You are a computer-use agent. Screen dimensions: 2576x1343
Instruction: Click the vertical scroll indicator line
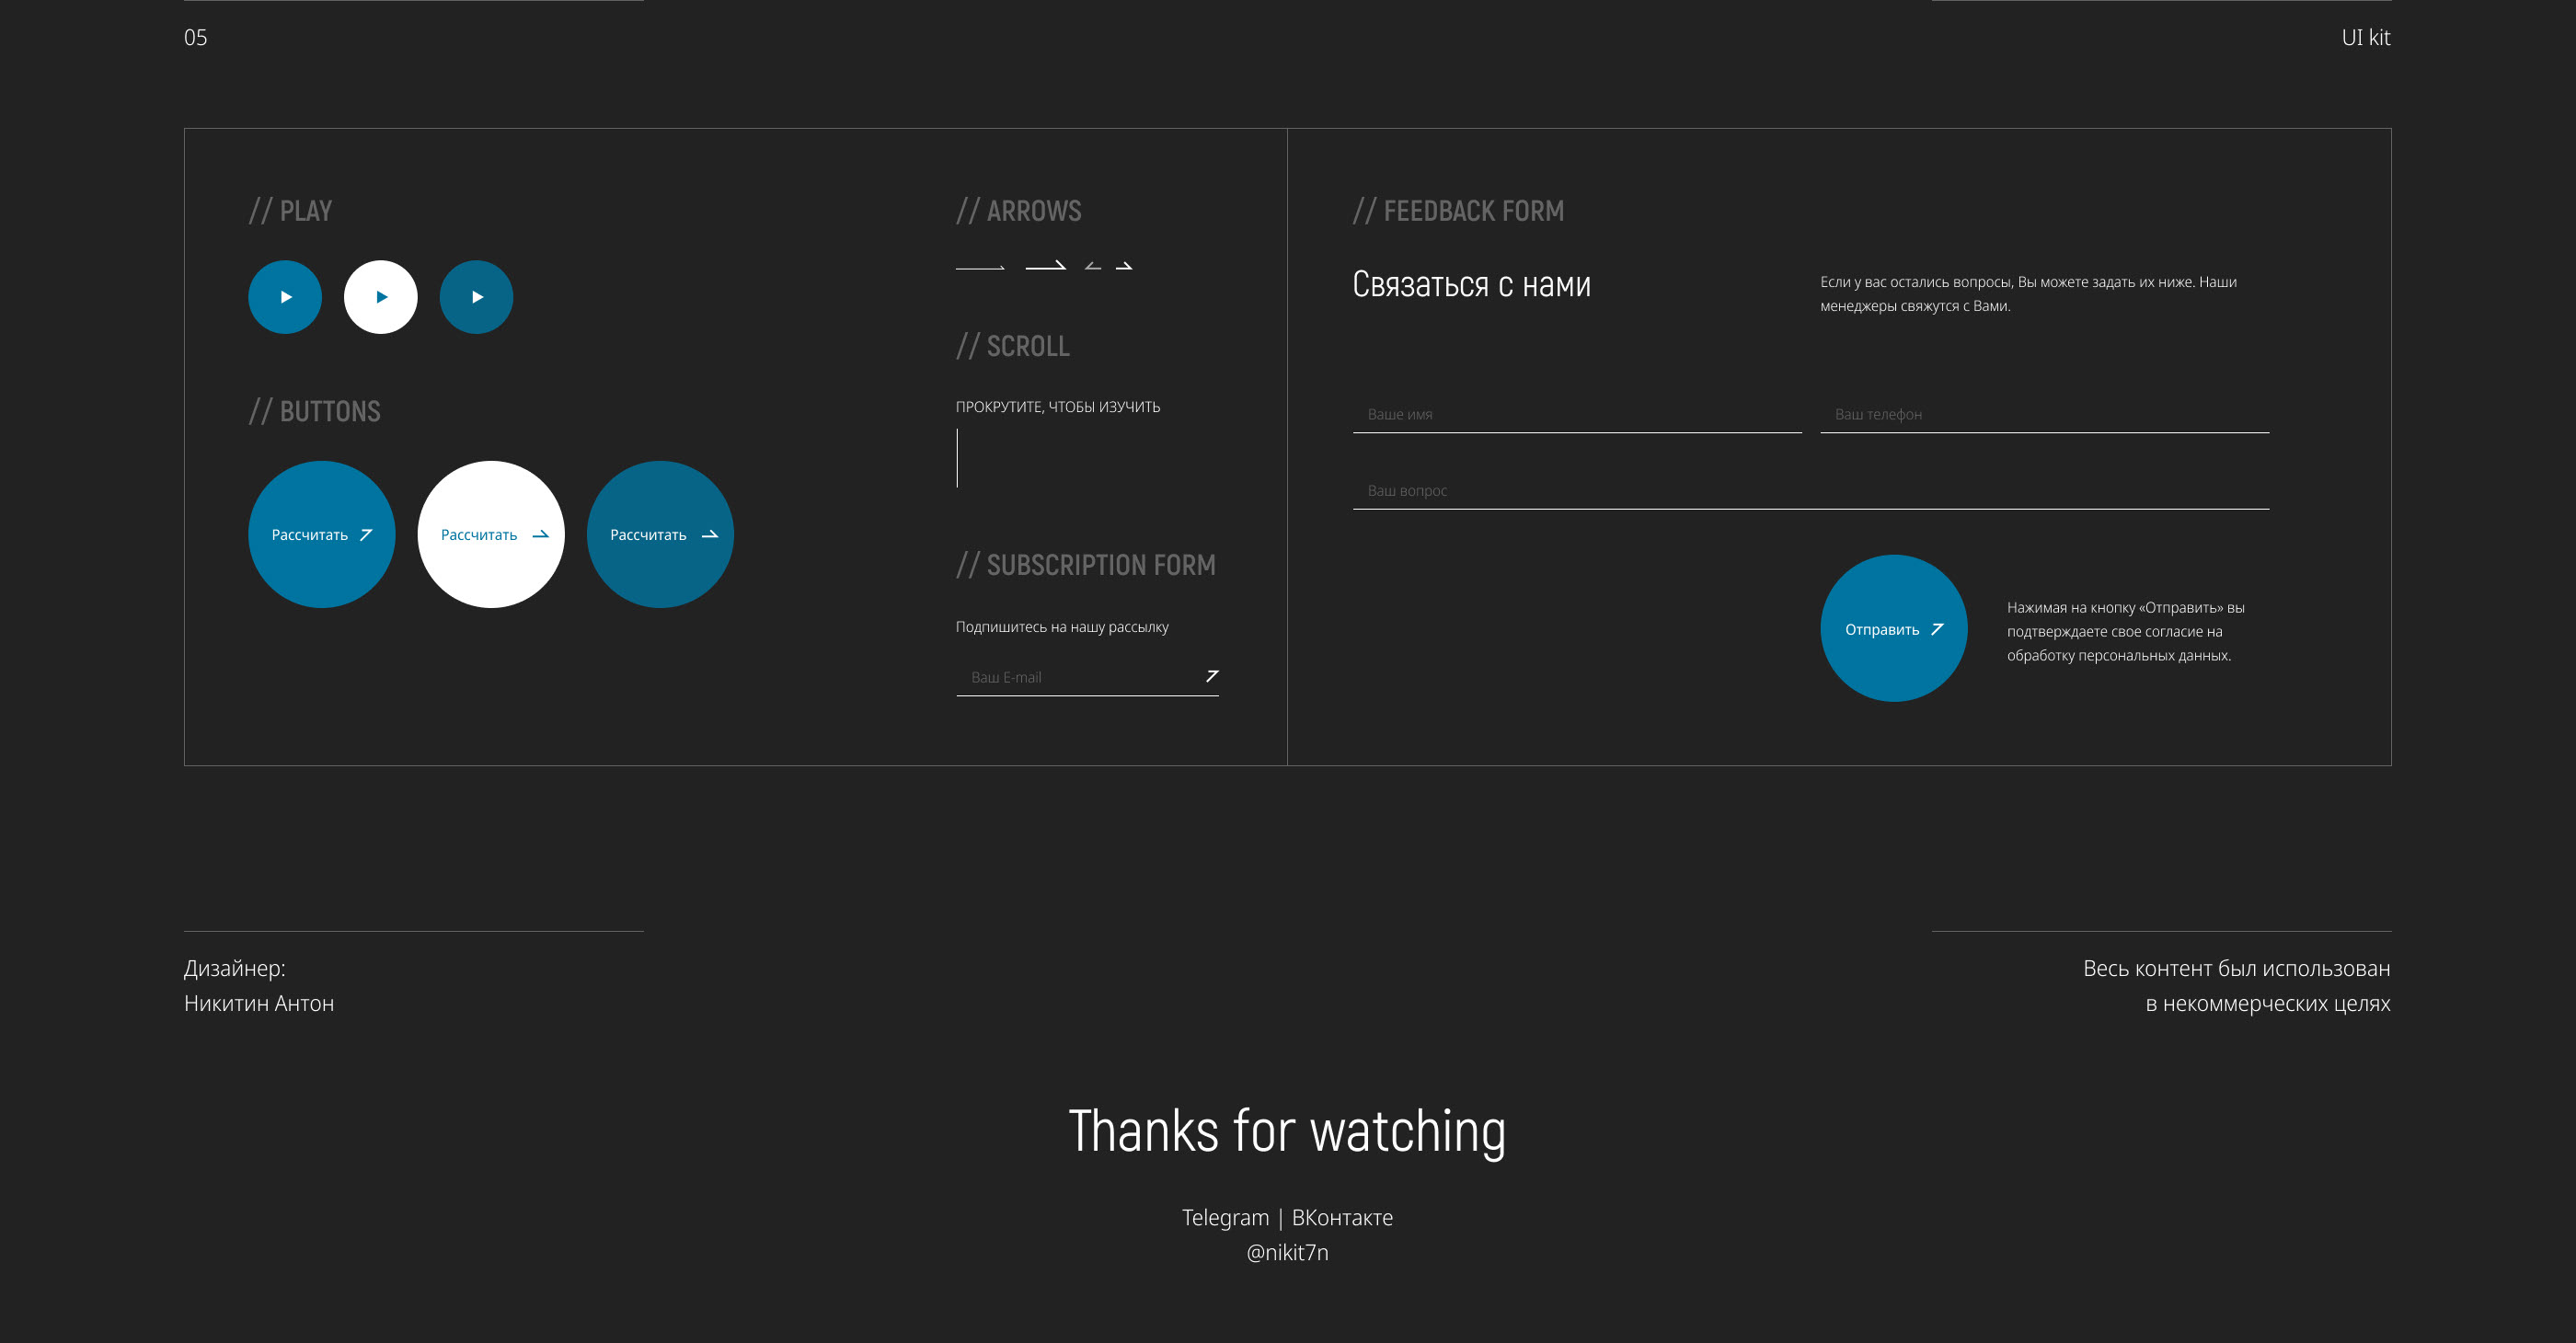(x=957, y=458)
